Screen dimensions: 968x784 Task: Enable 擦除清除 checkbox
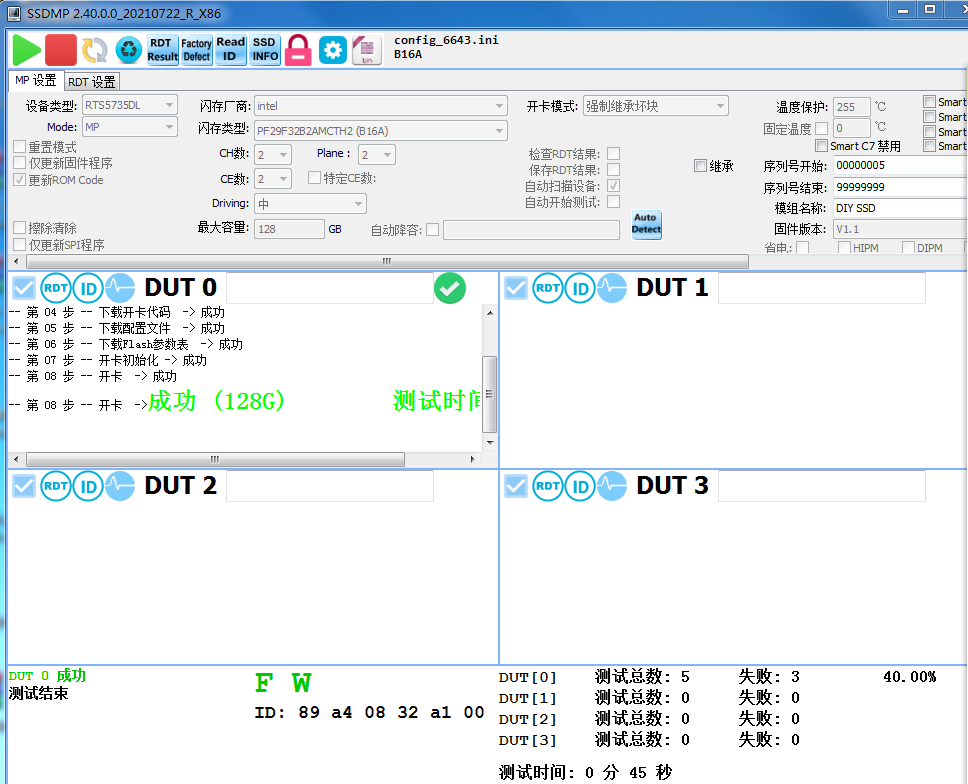coord(20,228)
